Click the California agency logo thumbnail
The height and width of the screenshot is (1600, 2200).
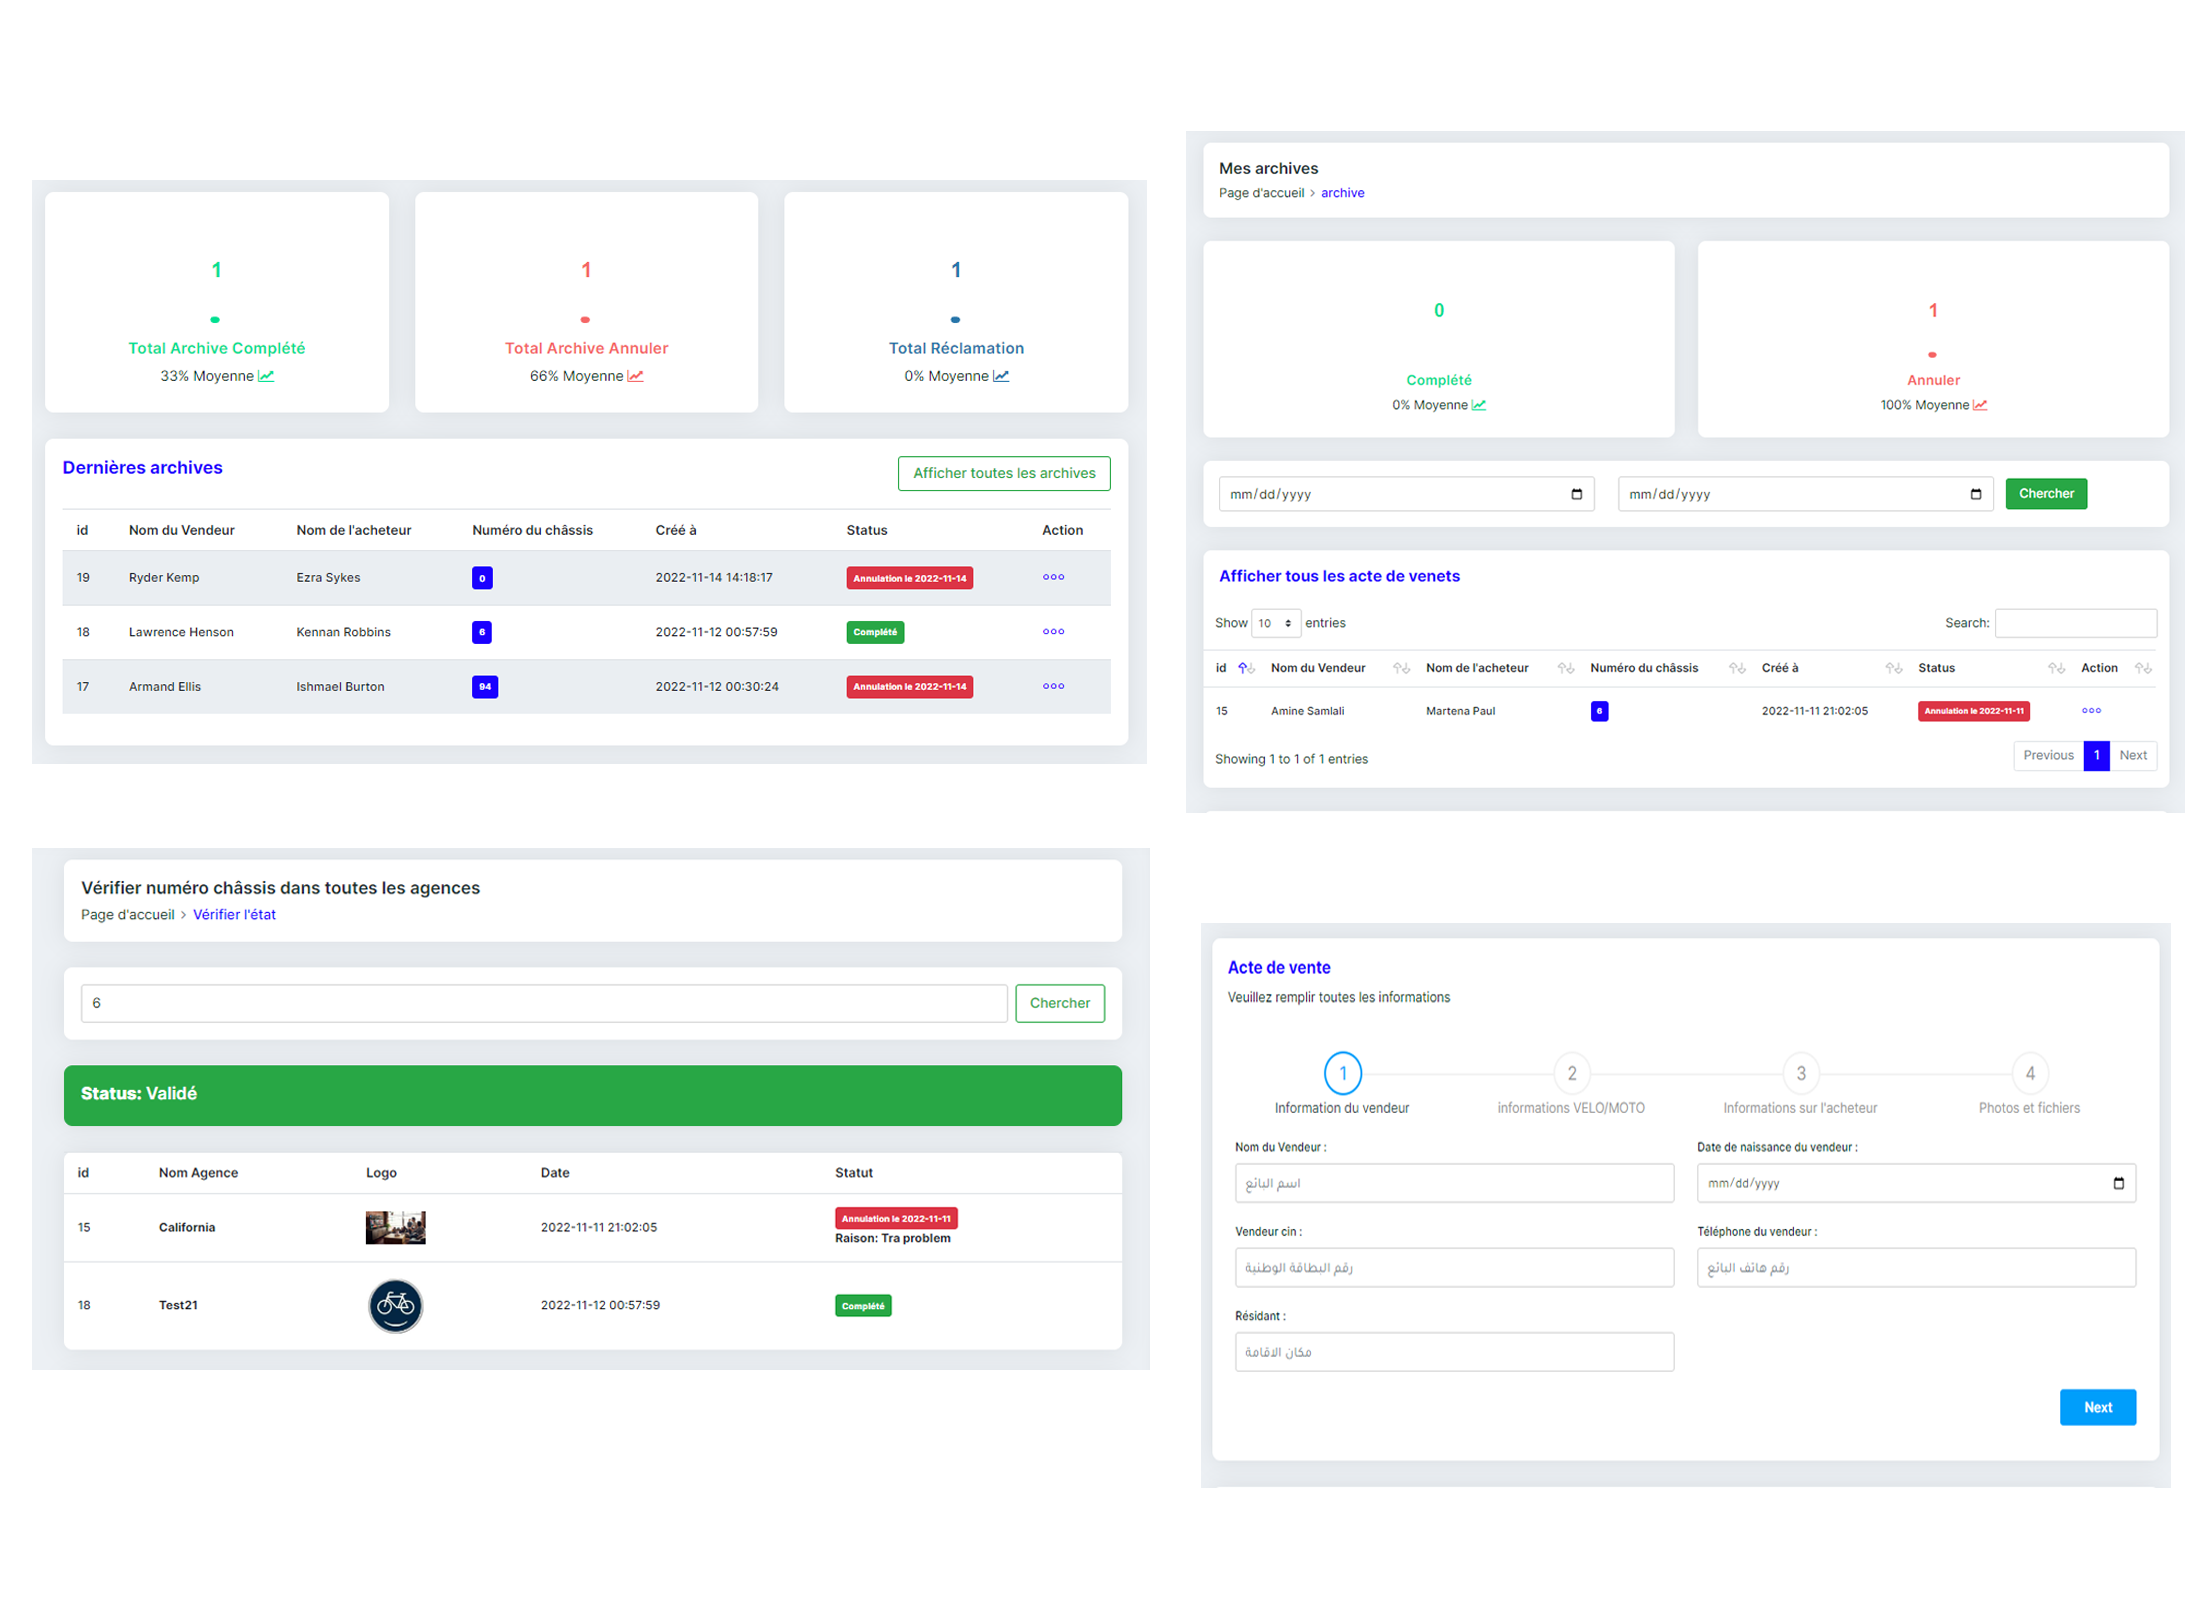pos(395,1227)
